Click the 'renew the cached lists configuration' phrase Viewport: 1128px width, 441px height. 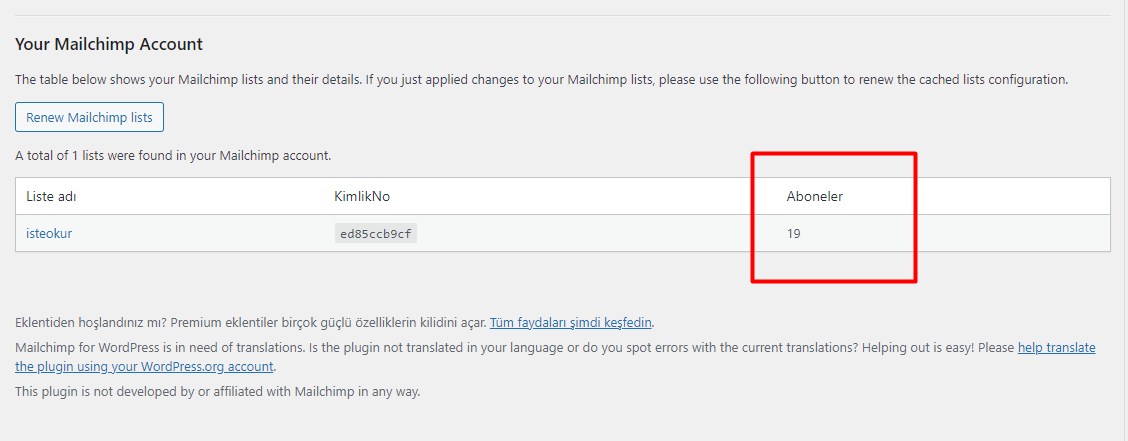(964, 80)
